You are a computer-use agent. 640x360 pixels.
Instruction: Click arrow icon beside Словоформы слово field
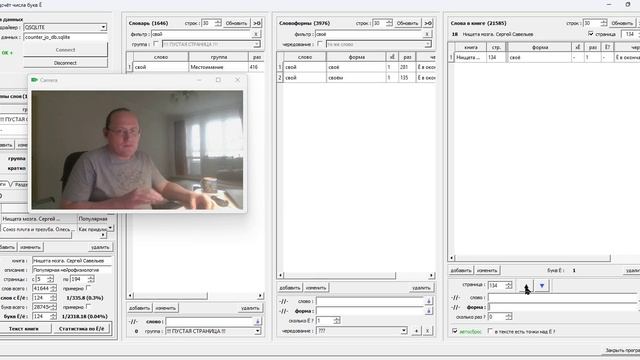(x=429, y=301)
